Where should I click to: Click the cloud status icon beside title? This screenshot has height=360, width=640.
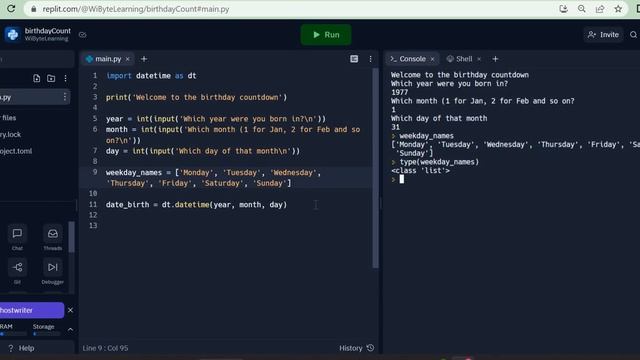82,35
